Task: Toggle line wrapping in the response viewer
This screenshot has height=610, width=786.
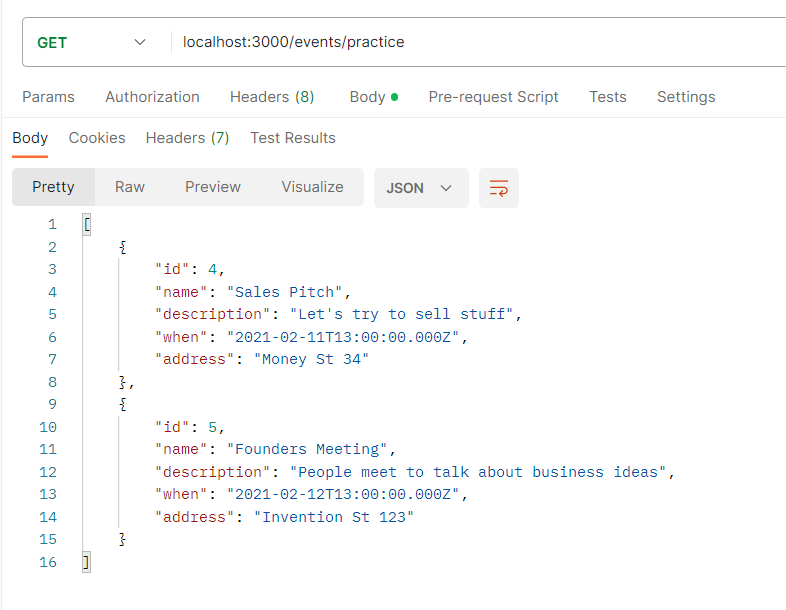Action: (499, 188)
